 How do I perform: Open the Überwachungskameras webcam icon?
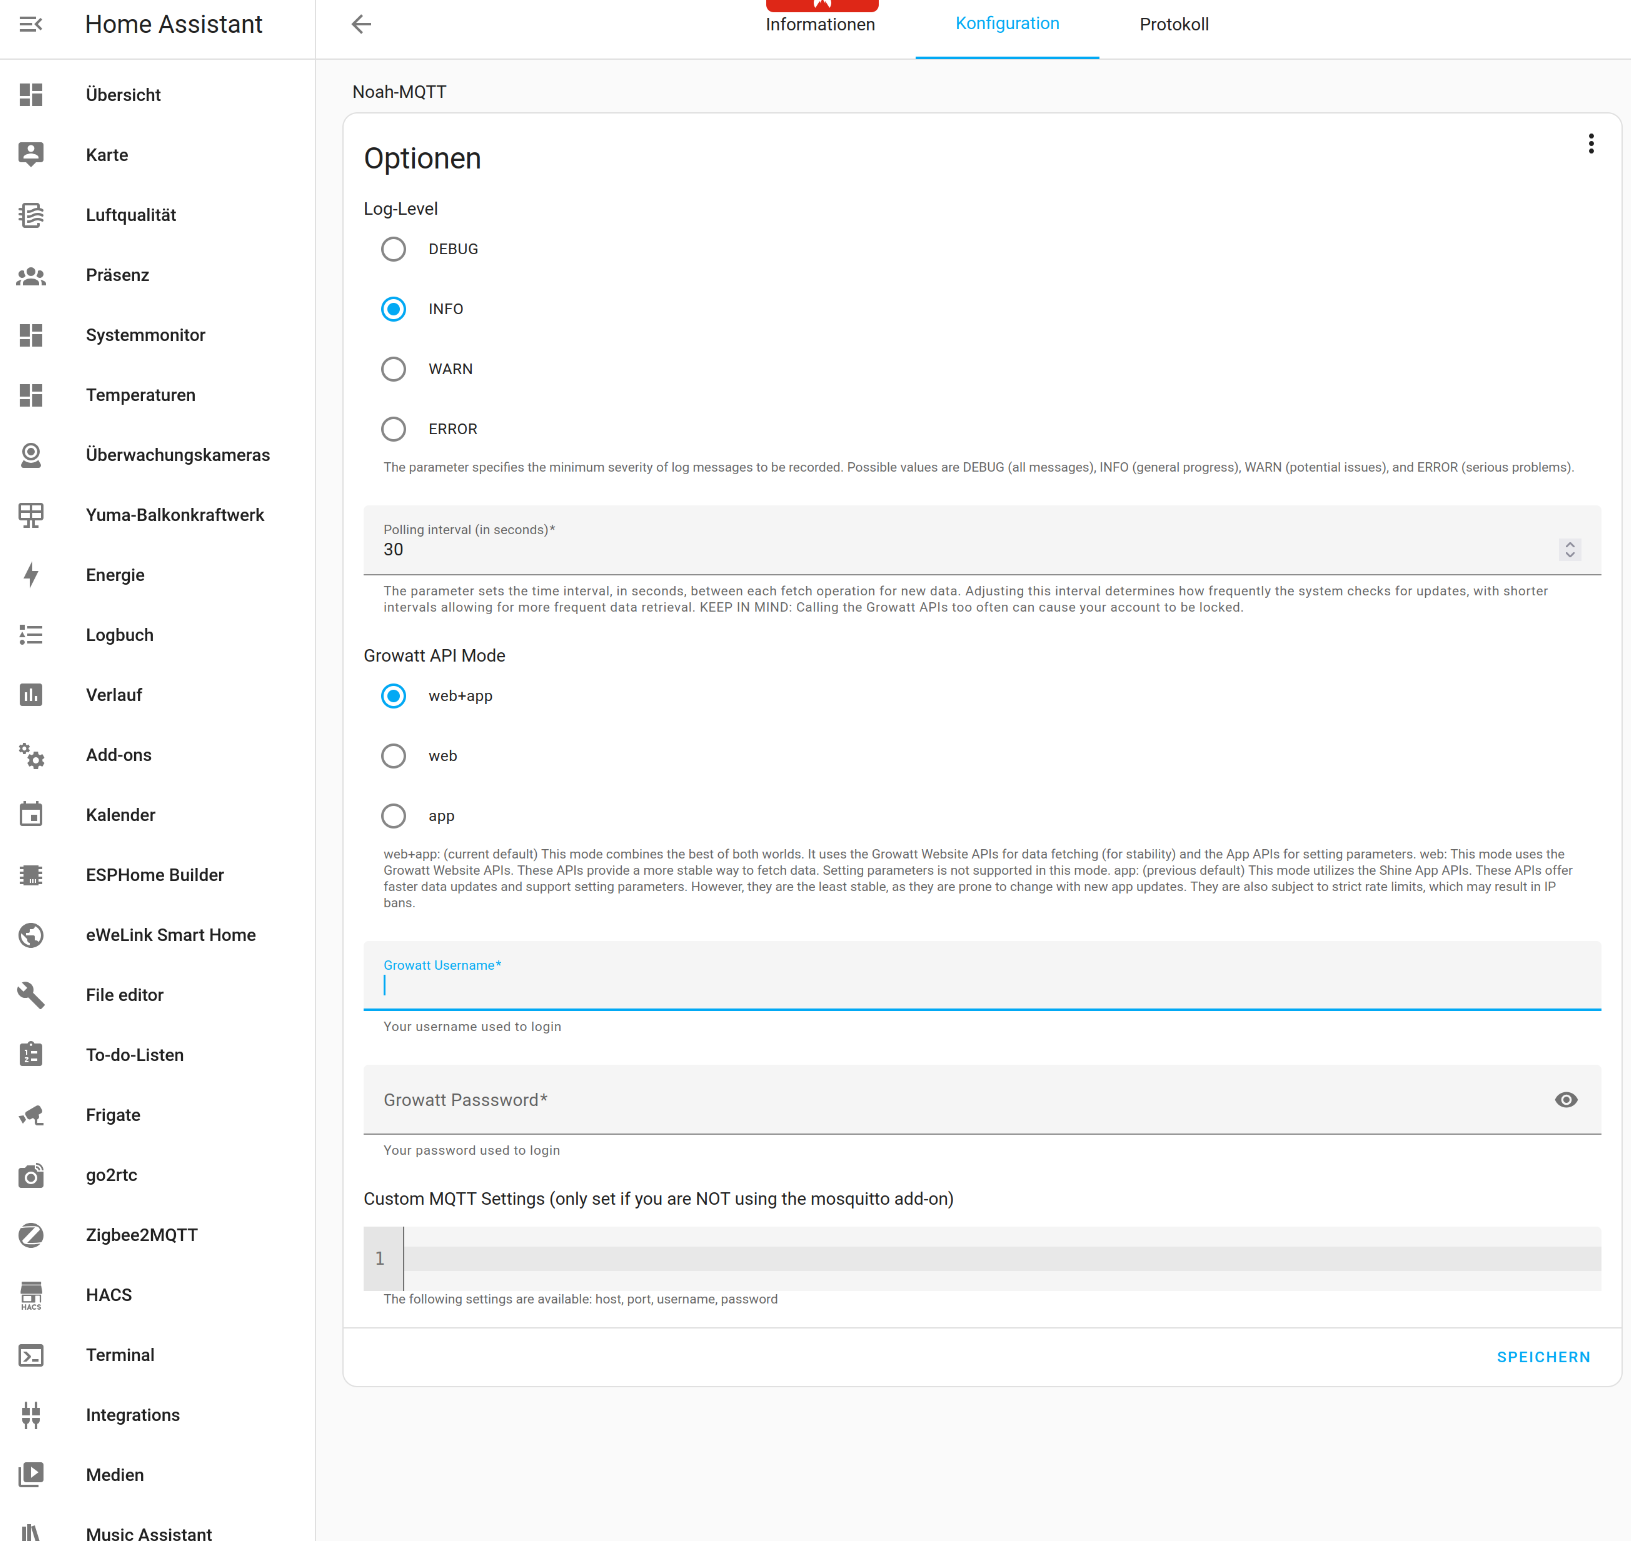[x=31, y=455]
